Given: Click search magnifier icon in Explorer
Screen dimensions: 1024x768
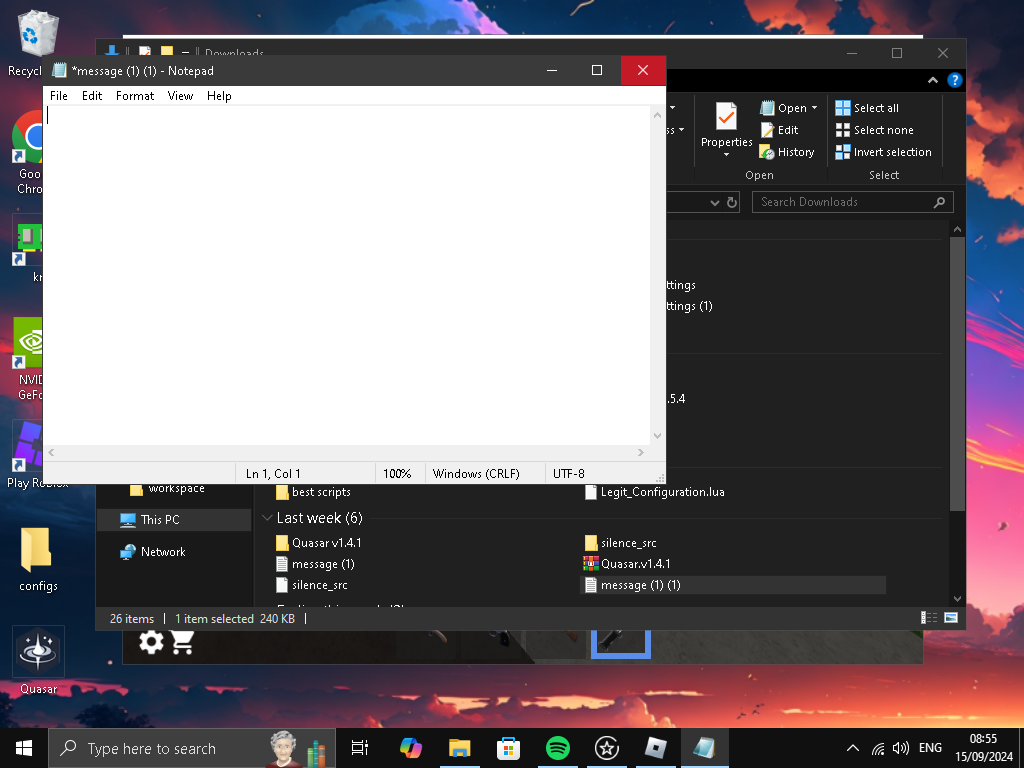Looking at the screenshot, I should tap(939, 202).
